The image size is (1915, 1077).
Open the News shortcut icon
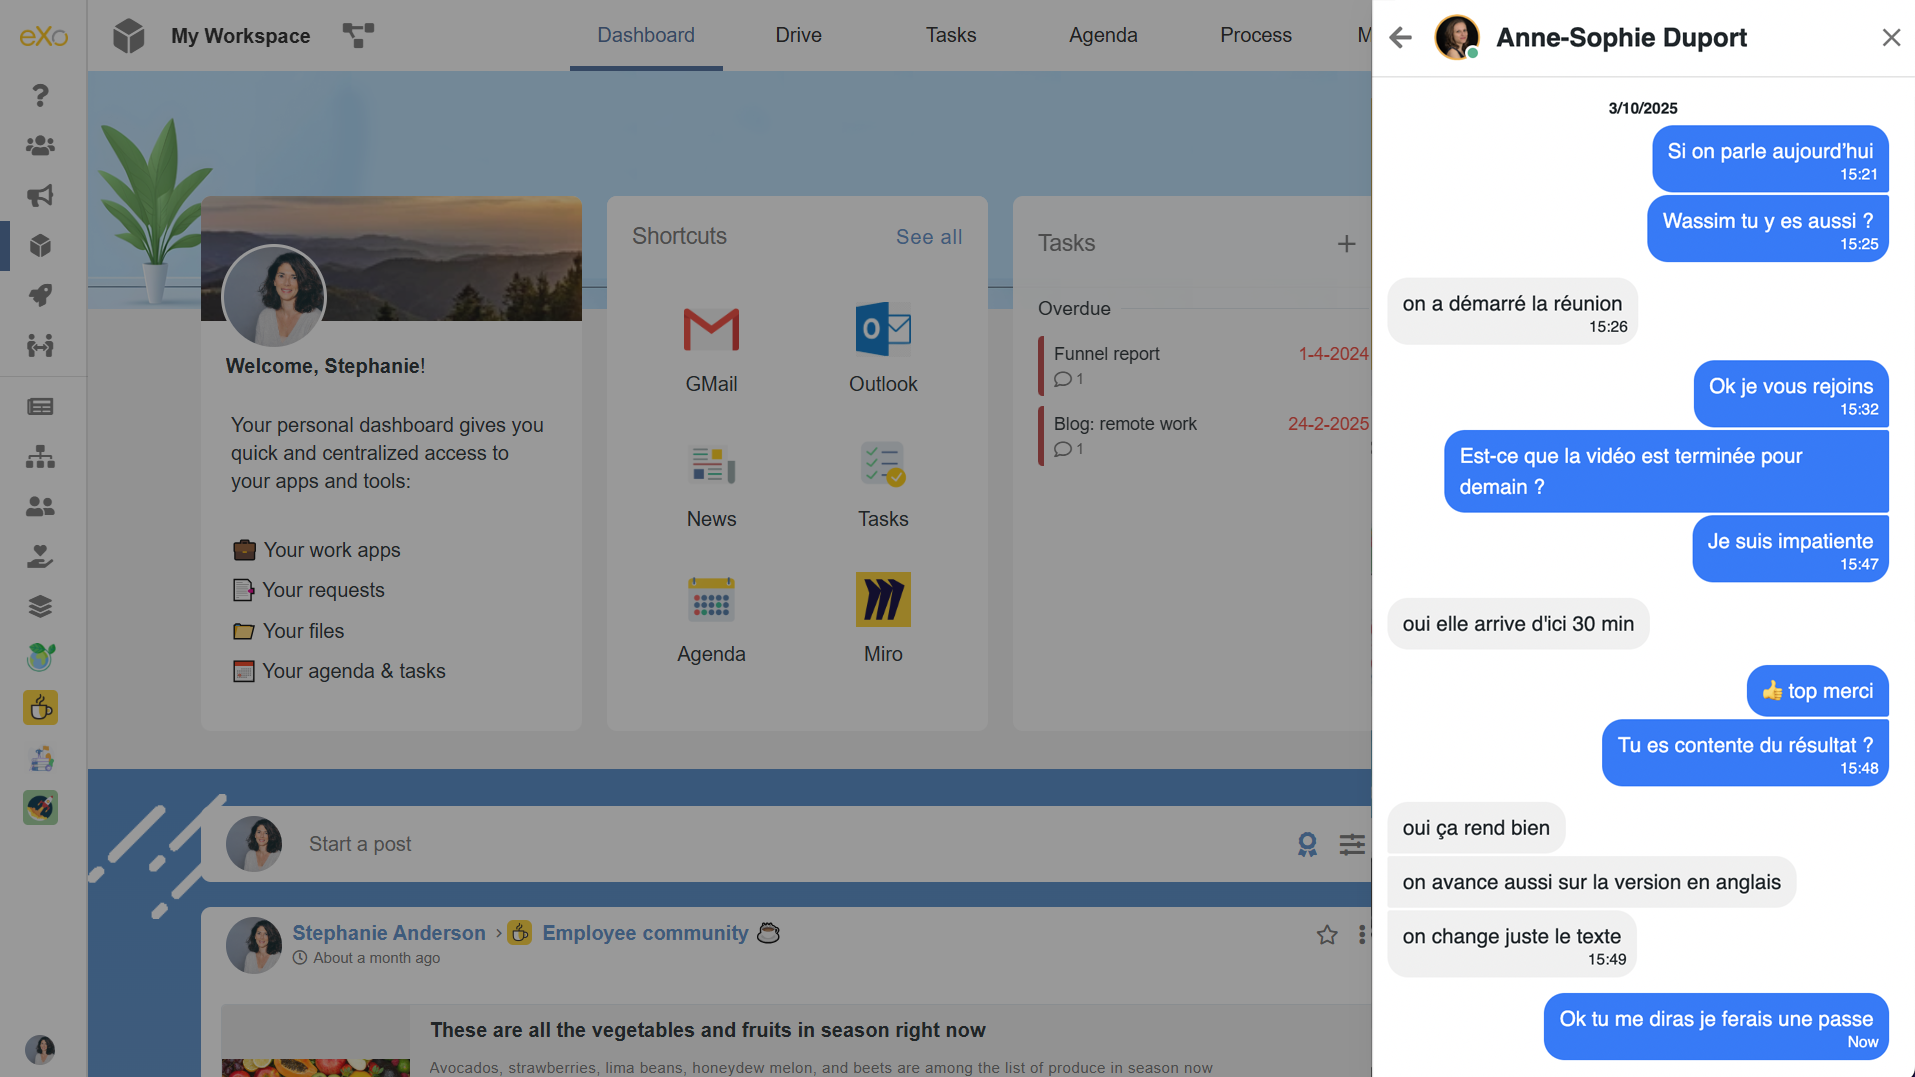tap(711, 466)
